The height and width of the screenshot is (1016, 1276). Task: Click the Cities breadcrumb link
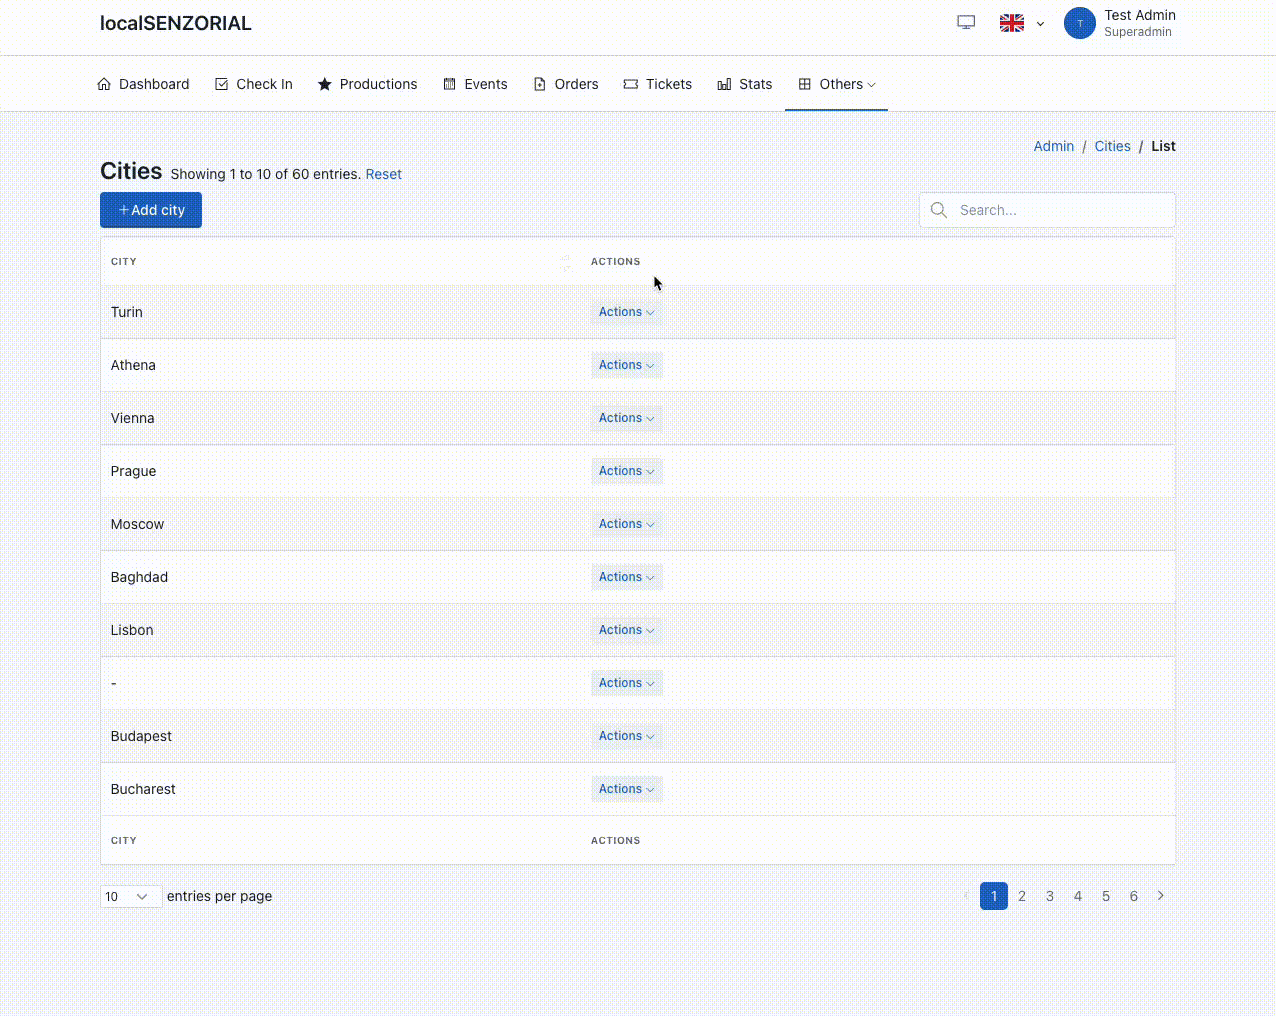(x=1112, y=146)
